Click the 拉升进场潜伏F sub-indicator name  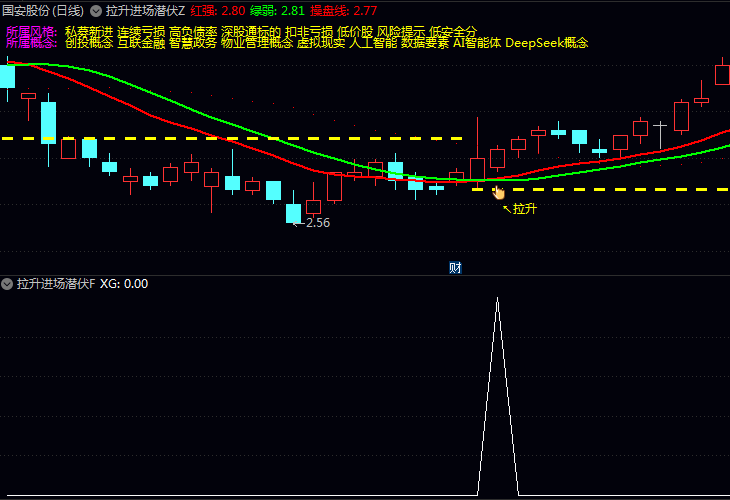[56, 284]
